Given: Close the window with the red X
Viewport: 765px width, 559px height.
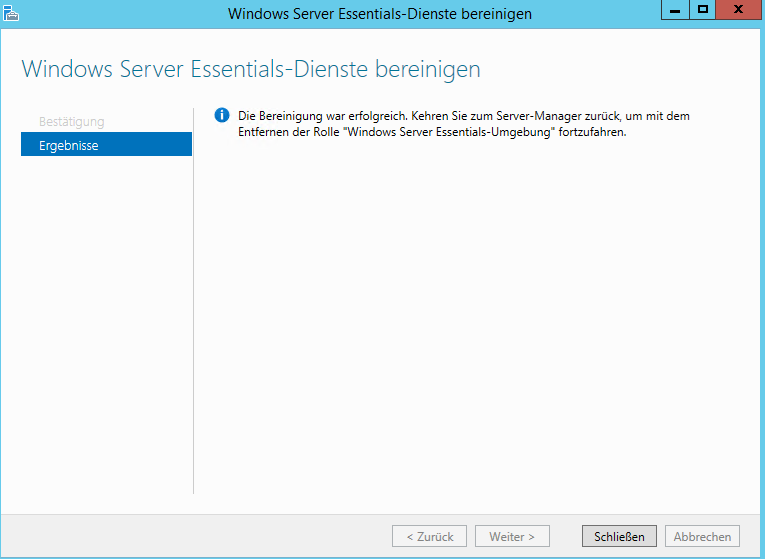Looking at the screenshot, I should 737,10.
